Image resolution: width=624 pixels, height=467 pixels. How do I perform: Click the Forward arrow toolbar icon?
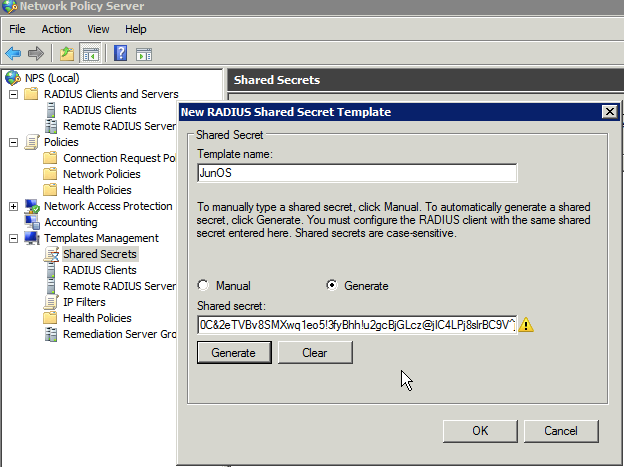[36, 53]
